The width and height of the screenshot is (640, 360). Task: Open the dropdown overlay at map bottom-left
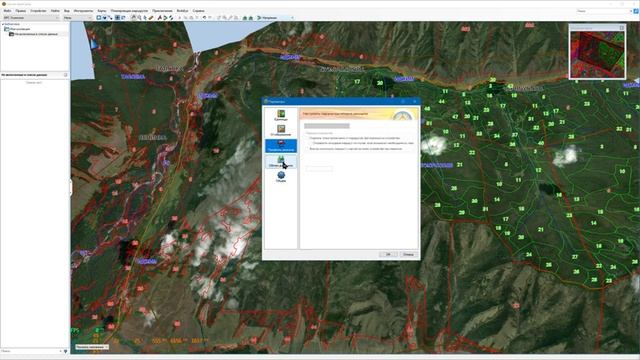click(x=92, y=347)
